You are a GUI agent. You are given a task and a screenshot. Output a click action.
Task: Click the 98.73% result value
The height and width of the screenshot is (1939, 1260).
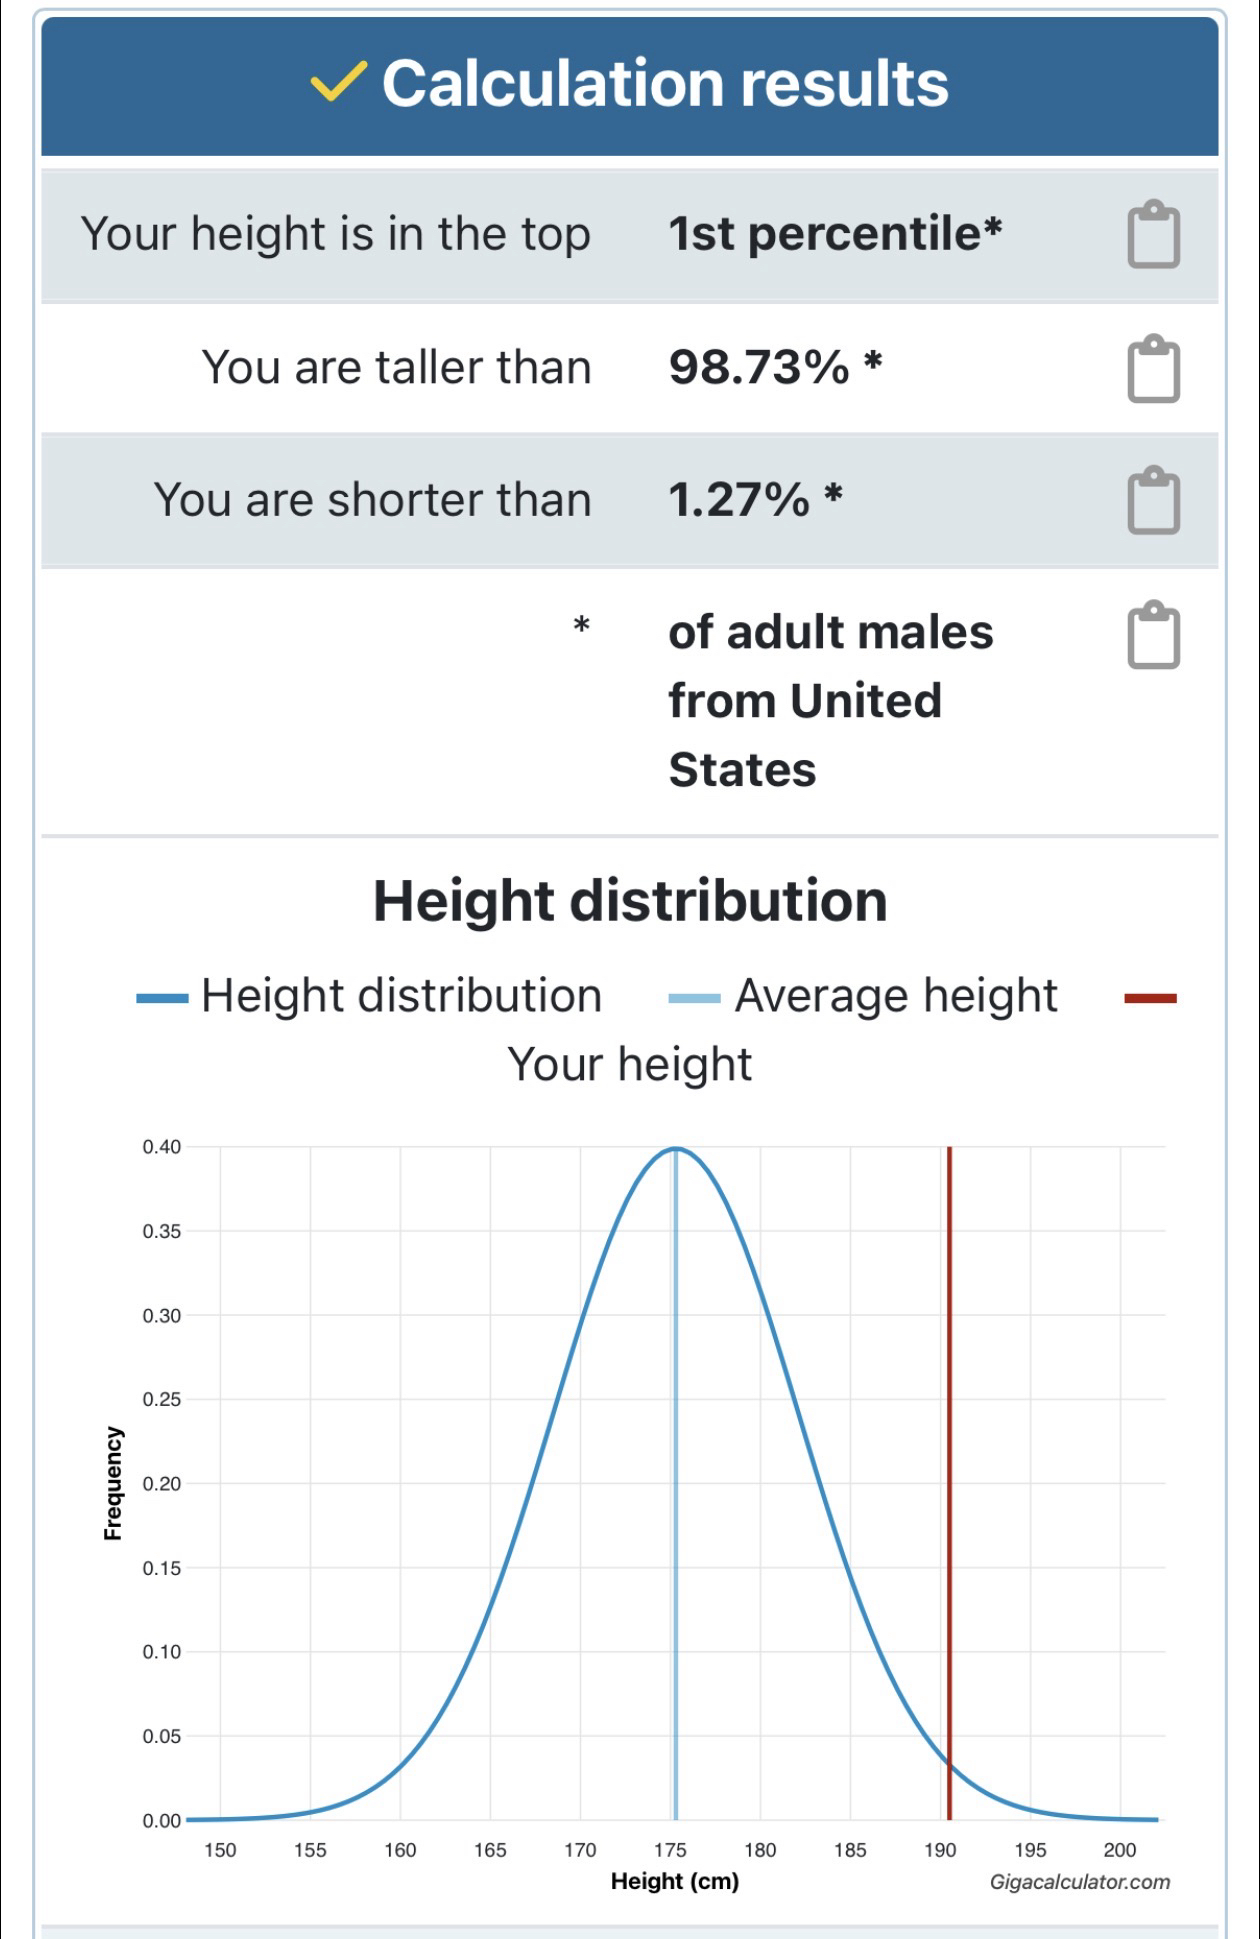click(759, 367)
